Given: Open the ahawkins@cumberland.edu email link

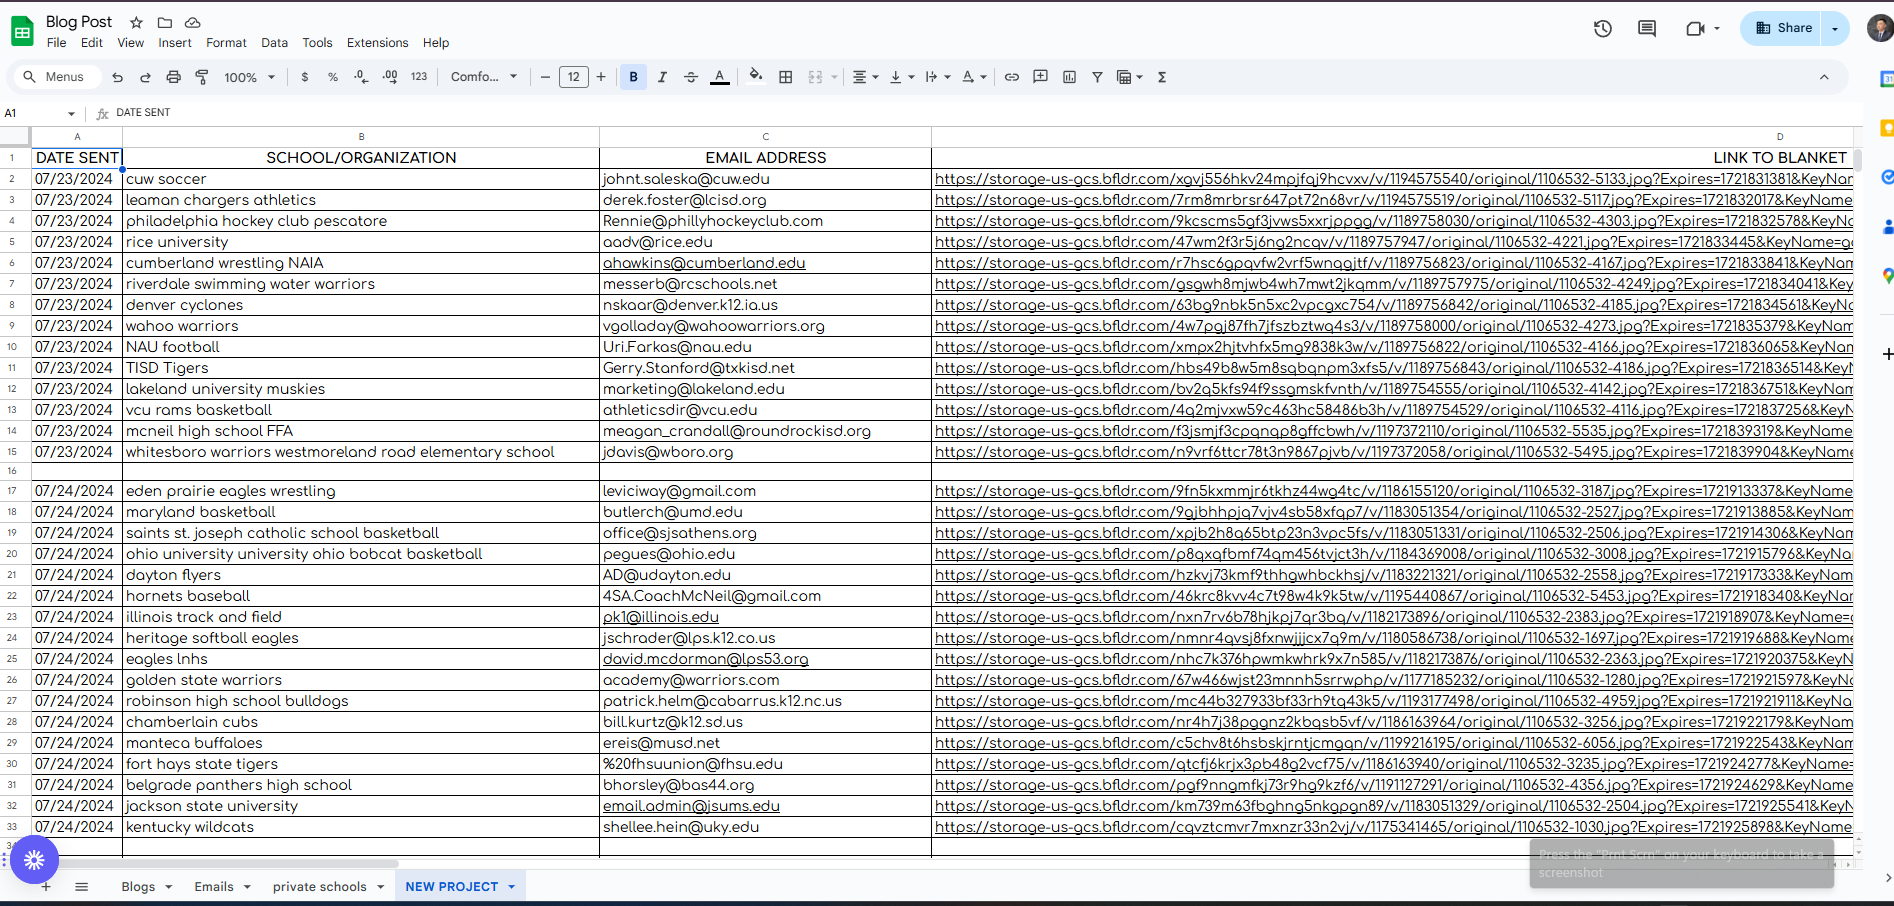Looking at the screenshot, I should [x=704, y=262].
